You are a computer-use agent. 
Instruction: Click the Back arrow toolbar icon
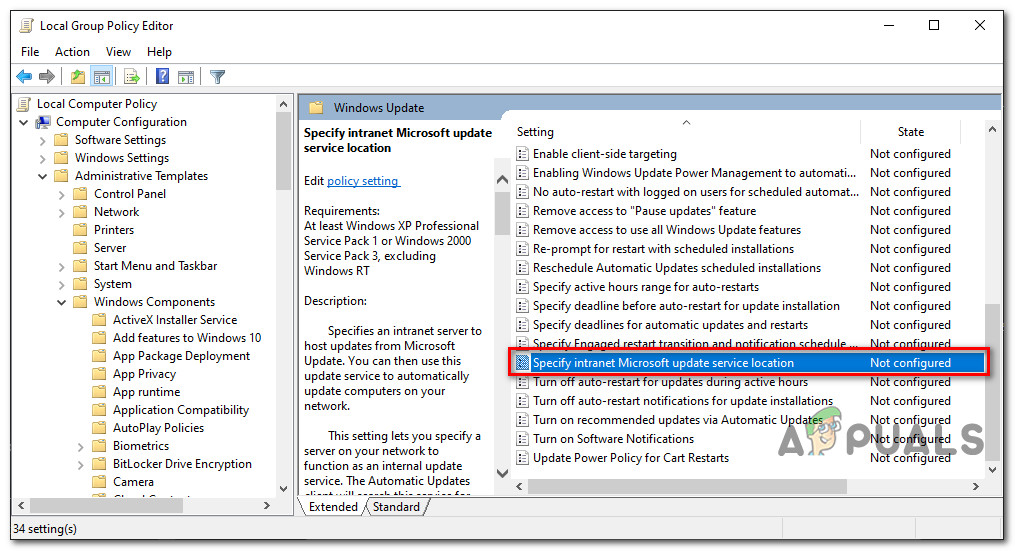coord(24,77)
